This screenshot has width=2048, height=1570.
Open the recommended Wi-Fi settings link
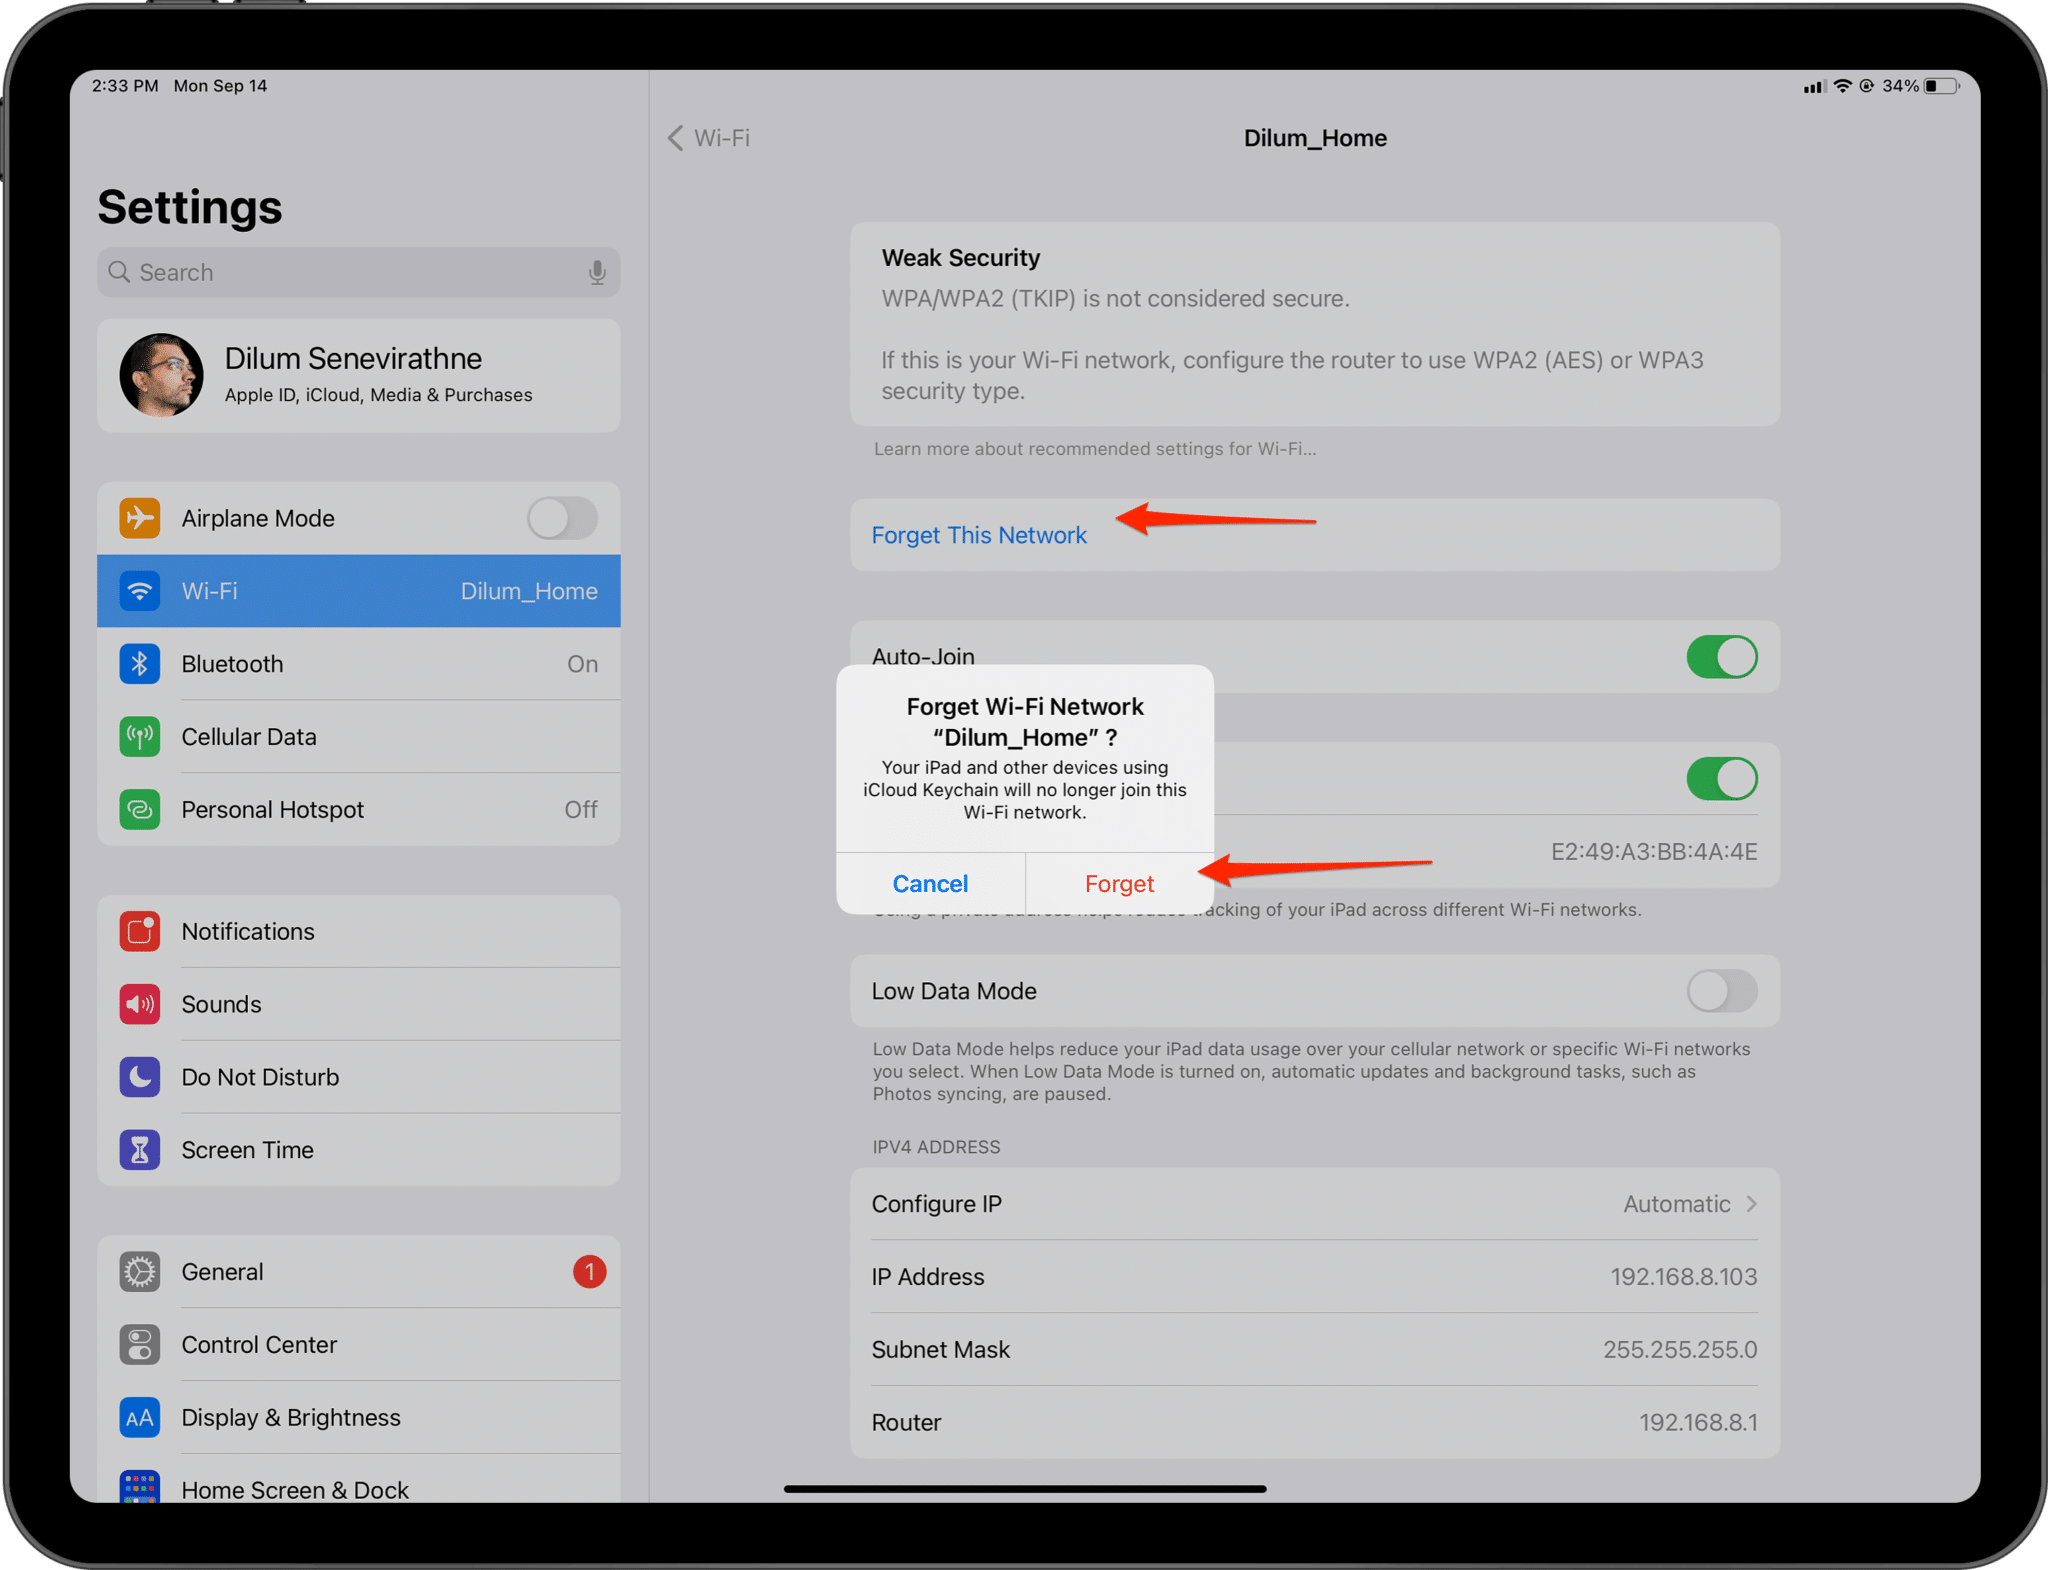click(1094, 449)
